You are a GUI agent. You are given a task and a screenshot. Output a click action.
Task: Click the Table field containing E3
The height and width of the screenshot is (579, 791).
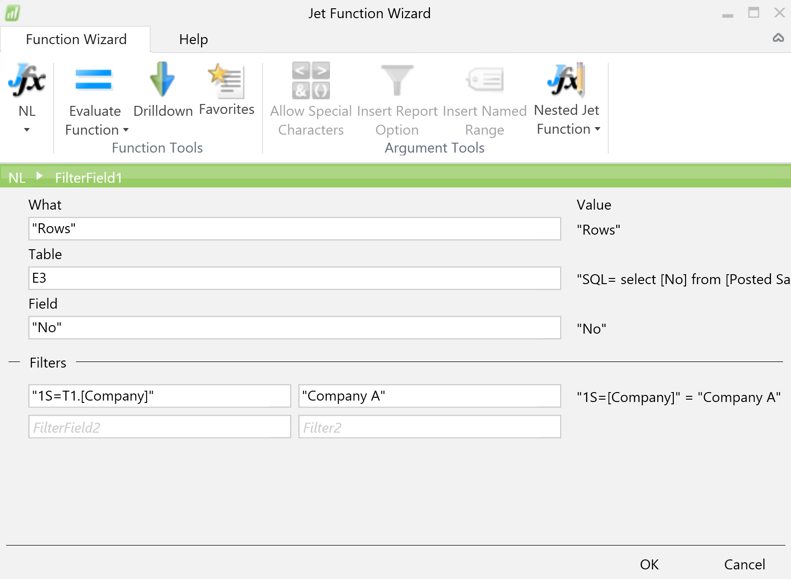295,278
